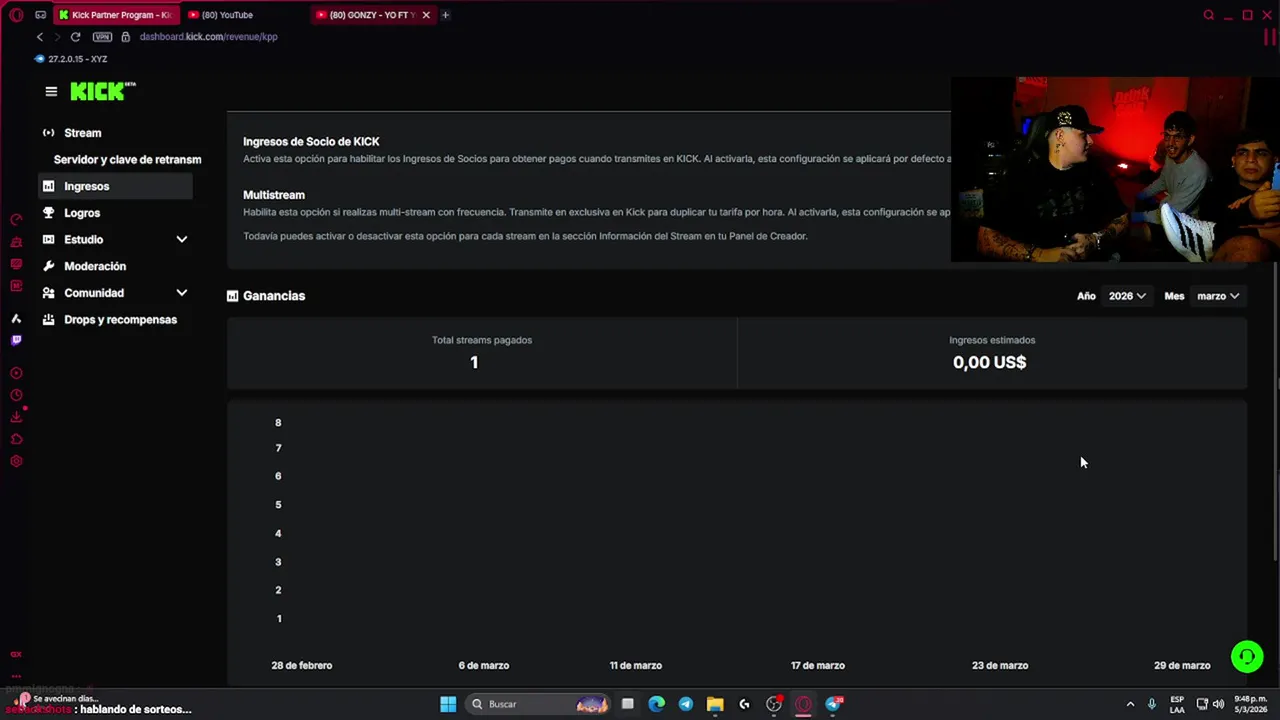Open browser search icon in title bar

[x=1208, y=15]
